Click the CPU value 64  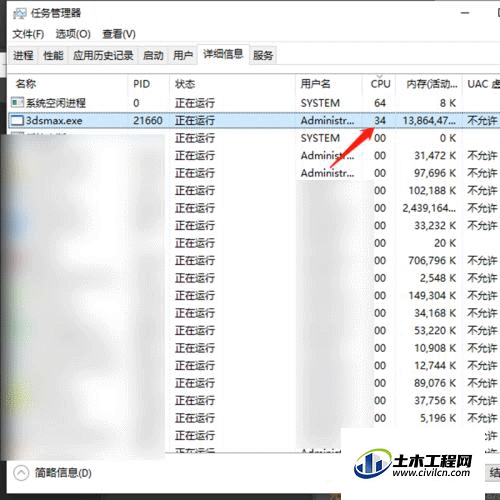pyautogui.click(x=380, y=103)
